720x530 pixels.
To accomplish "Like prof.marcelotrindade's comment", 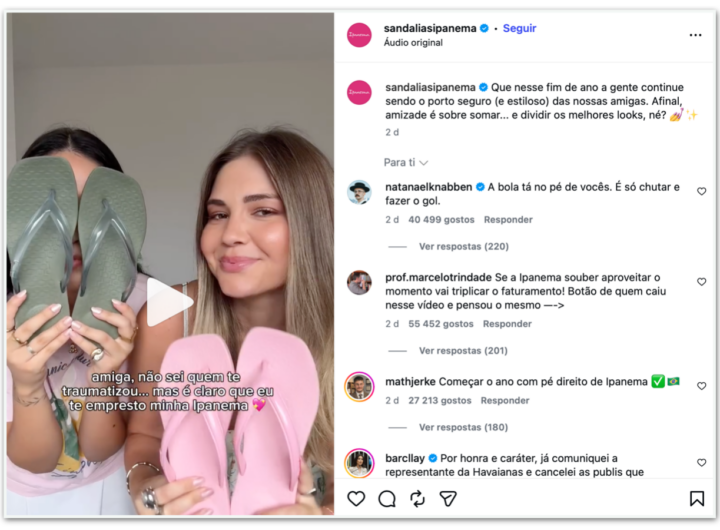I will point(701,282).
